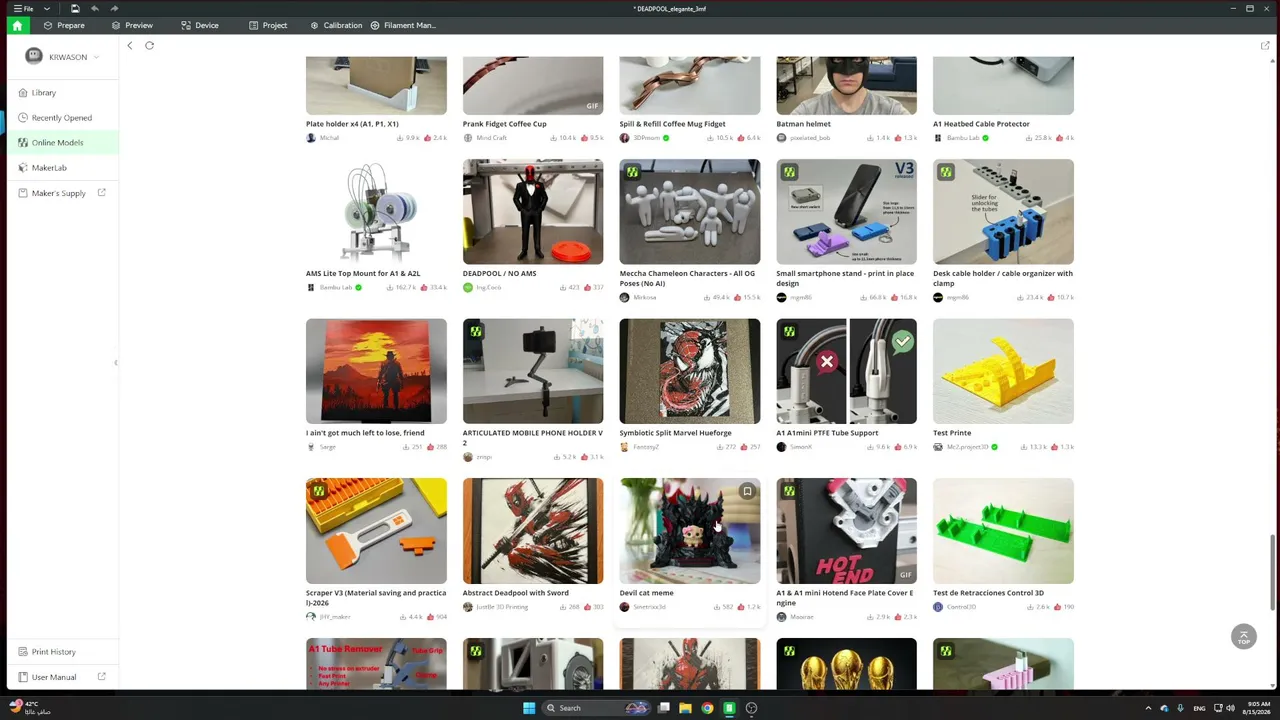This screenshot has width=1280, height=720.
Task: Redo using the right arrow icon
Action: click(114, 8)
